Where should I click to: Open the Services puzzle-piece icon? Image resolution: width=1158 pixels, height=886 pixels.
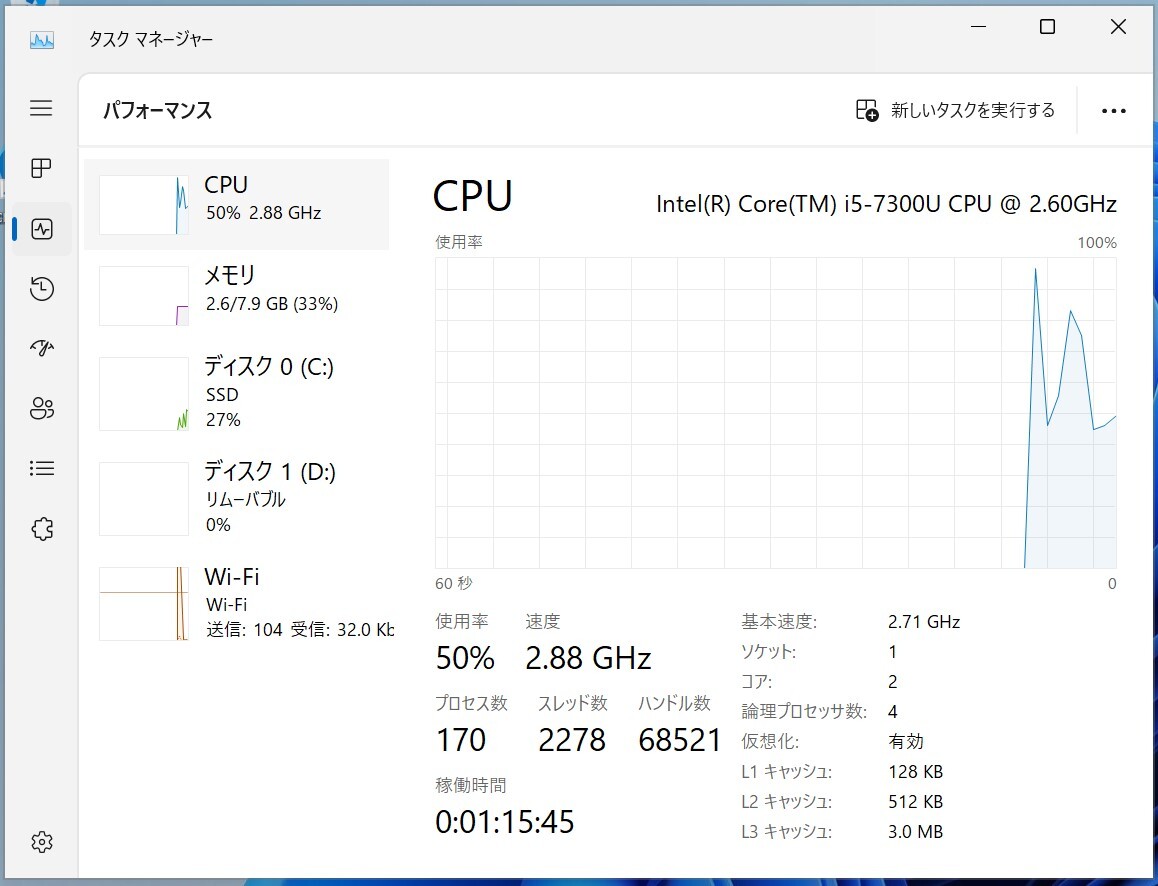pos(42,529)
